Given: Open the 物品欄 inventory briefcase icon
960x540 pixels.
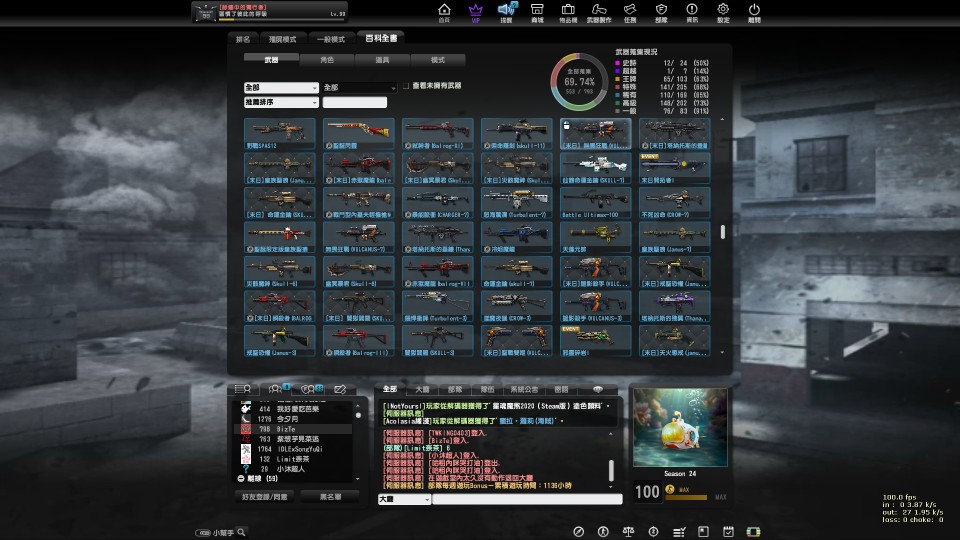Looking at the screenshot, I should 568,10.
